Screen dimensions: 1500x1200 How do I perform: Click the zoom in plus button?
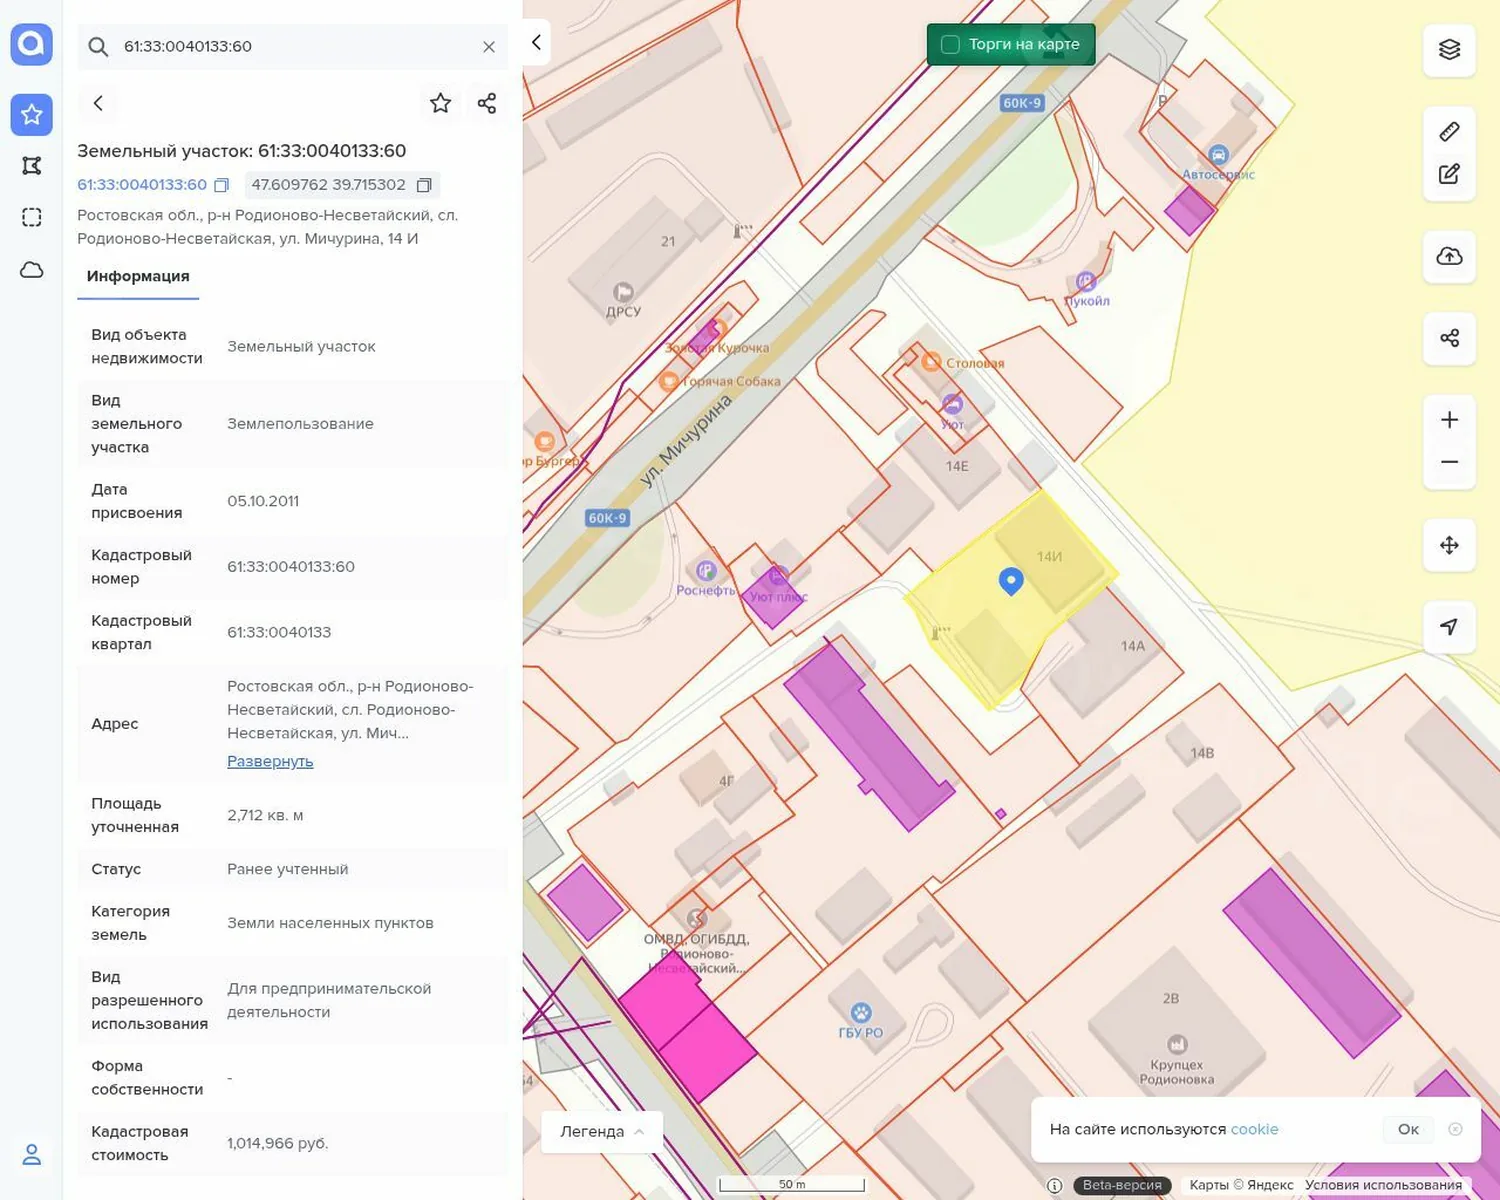click(1449, 420)
